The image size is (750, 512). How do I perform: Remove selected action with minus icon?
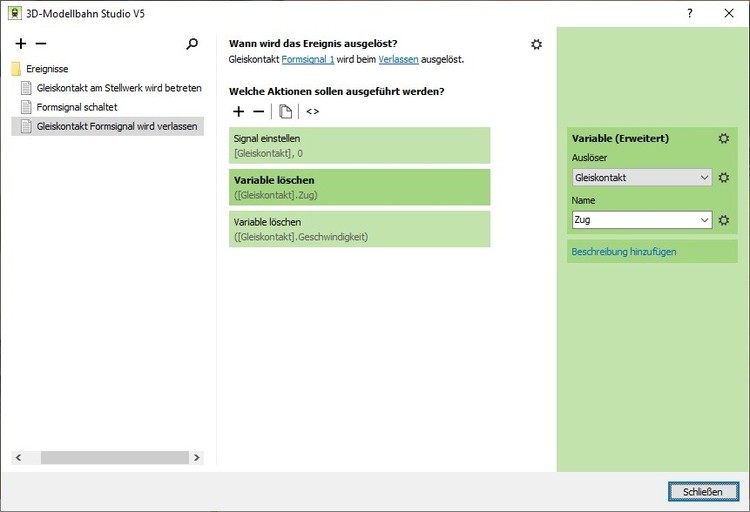pos(258,111)
